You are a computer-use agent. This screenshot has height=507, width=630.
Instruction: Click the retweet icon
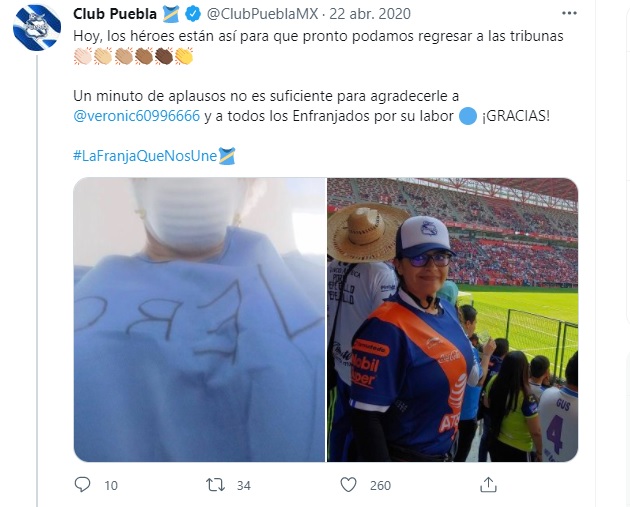pos(215,485)
